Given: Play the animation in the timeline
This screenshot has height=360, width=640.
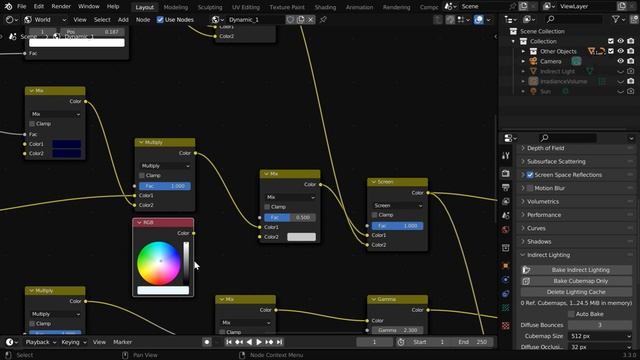Looking at the screenshot, I should pos(259,342).
